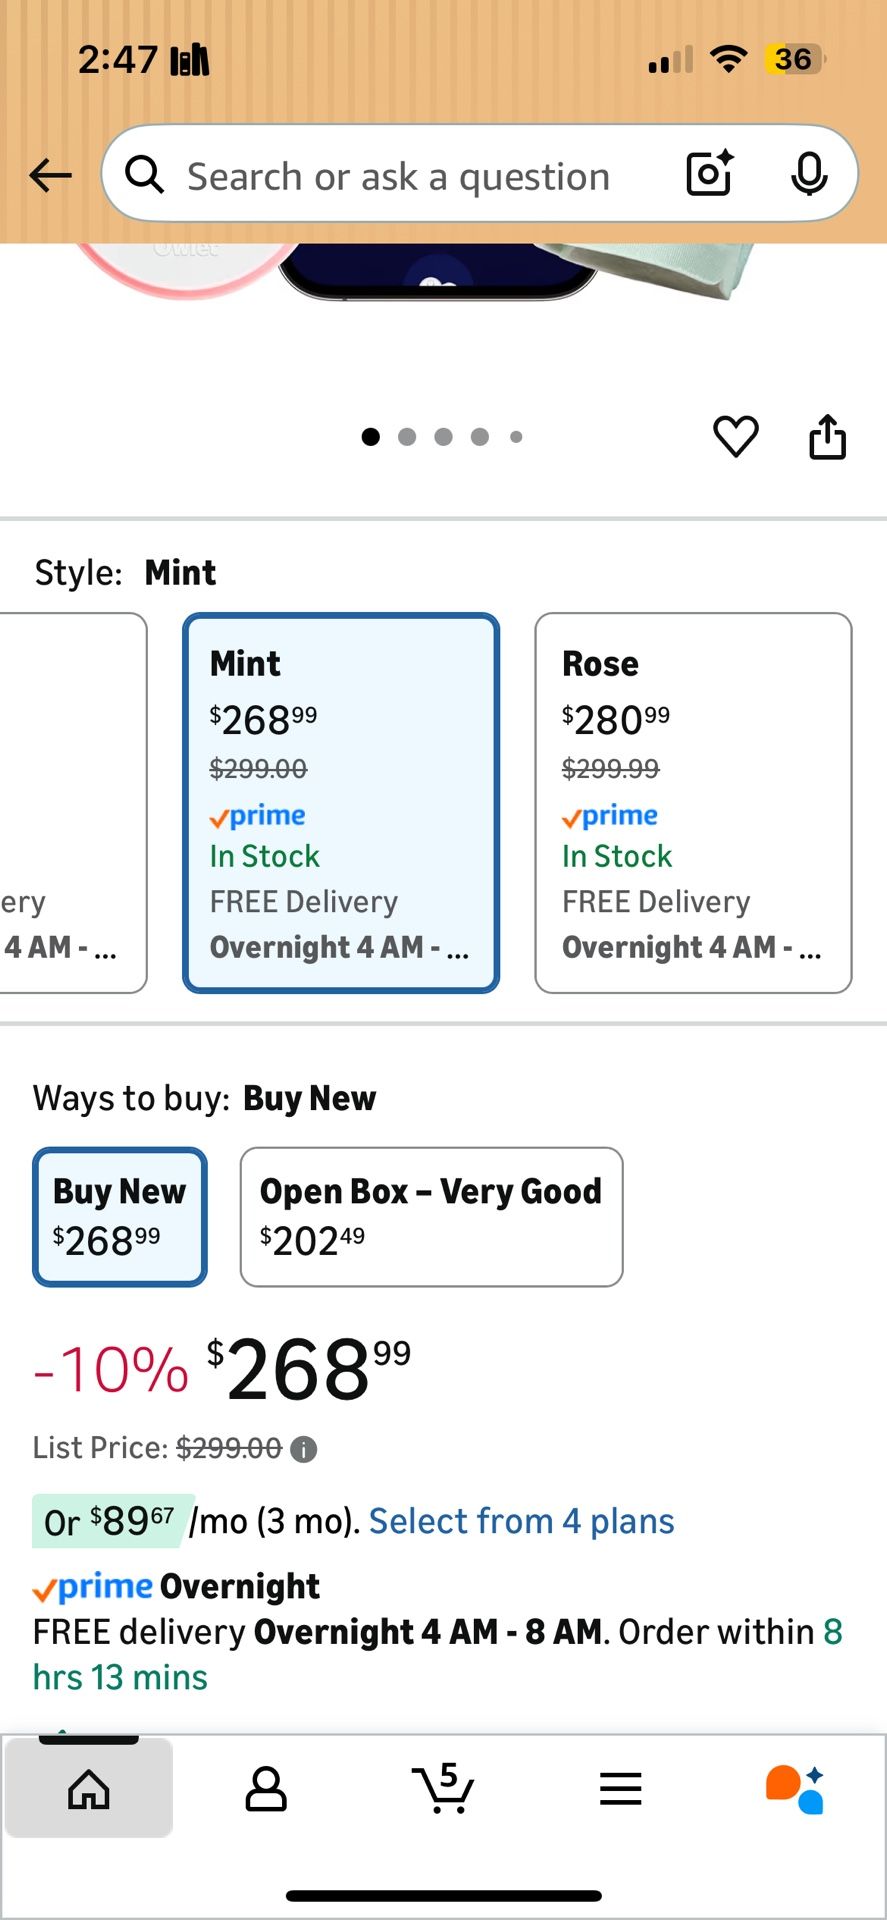887x1920 pixels.
Task: Open camera lens search icon
Action: point(710,174)
